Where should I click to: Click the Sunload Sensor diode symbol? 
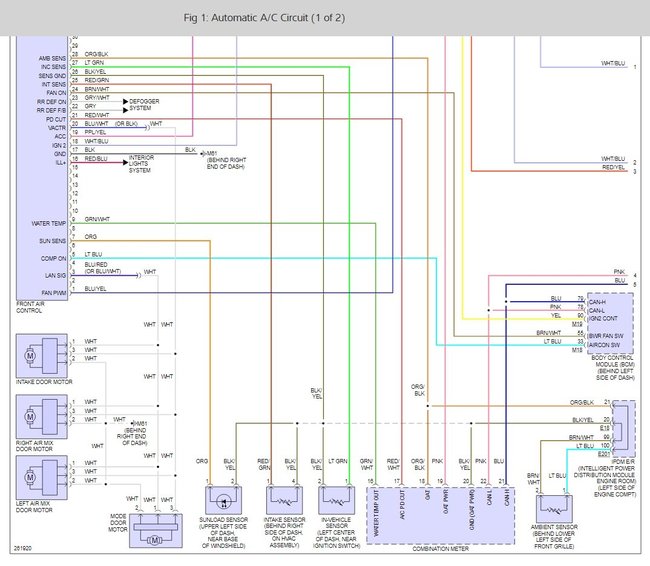pyautogui.click(x=223, y=500)
